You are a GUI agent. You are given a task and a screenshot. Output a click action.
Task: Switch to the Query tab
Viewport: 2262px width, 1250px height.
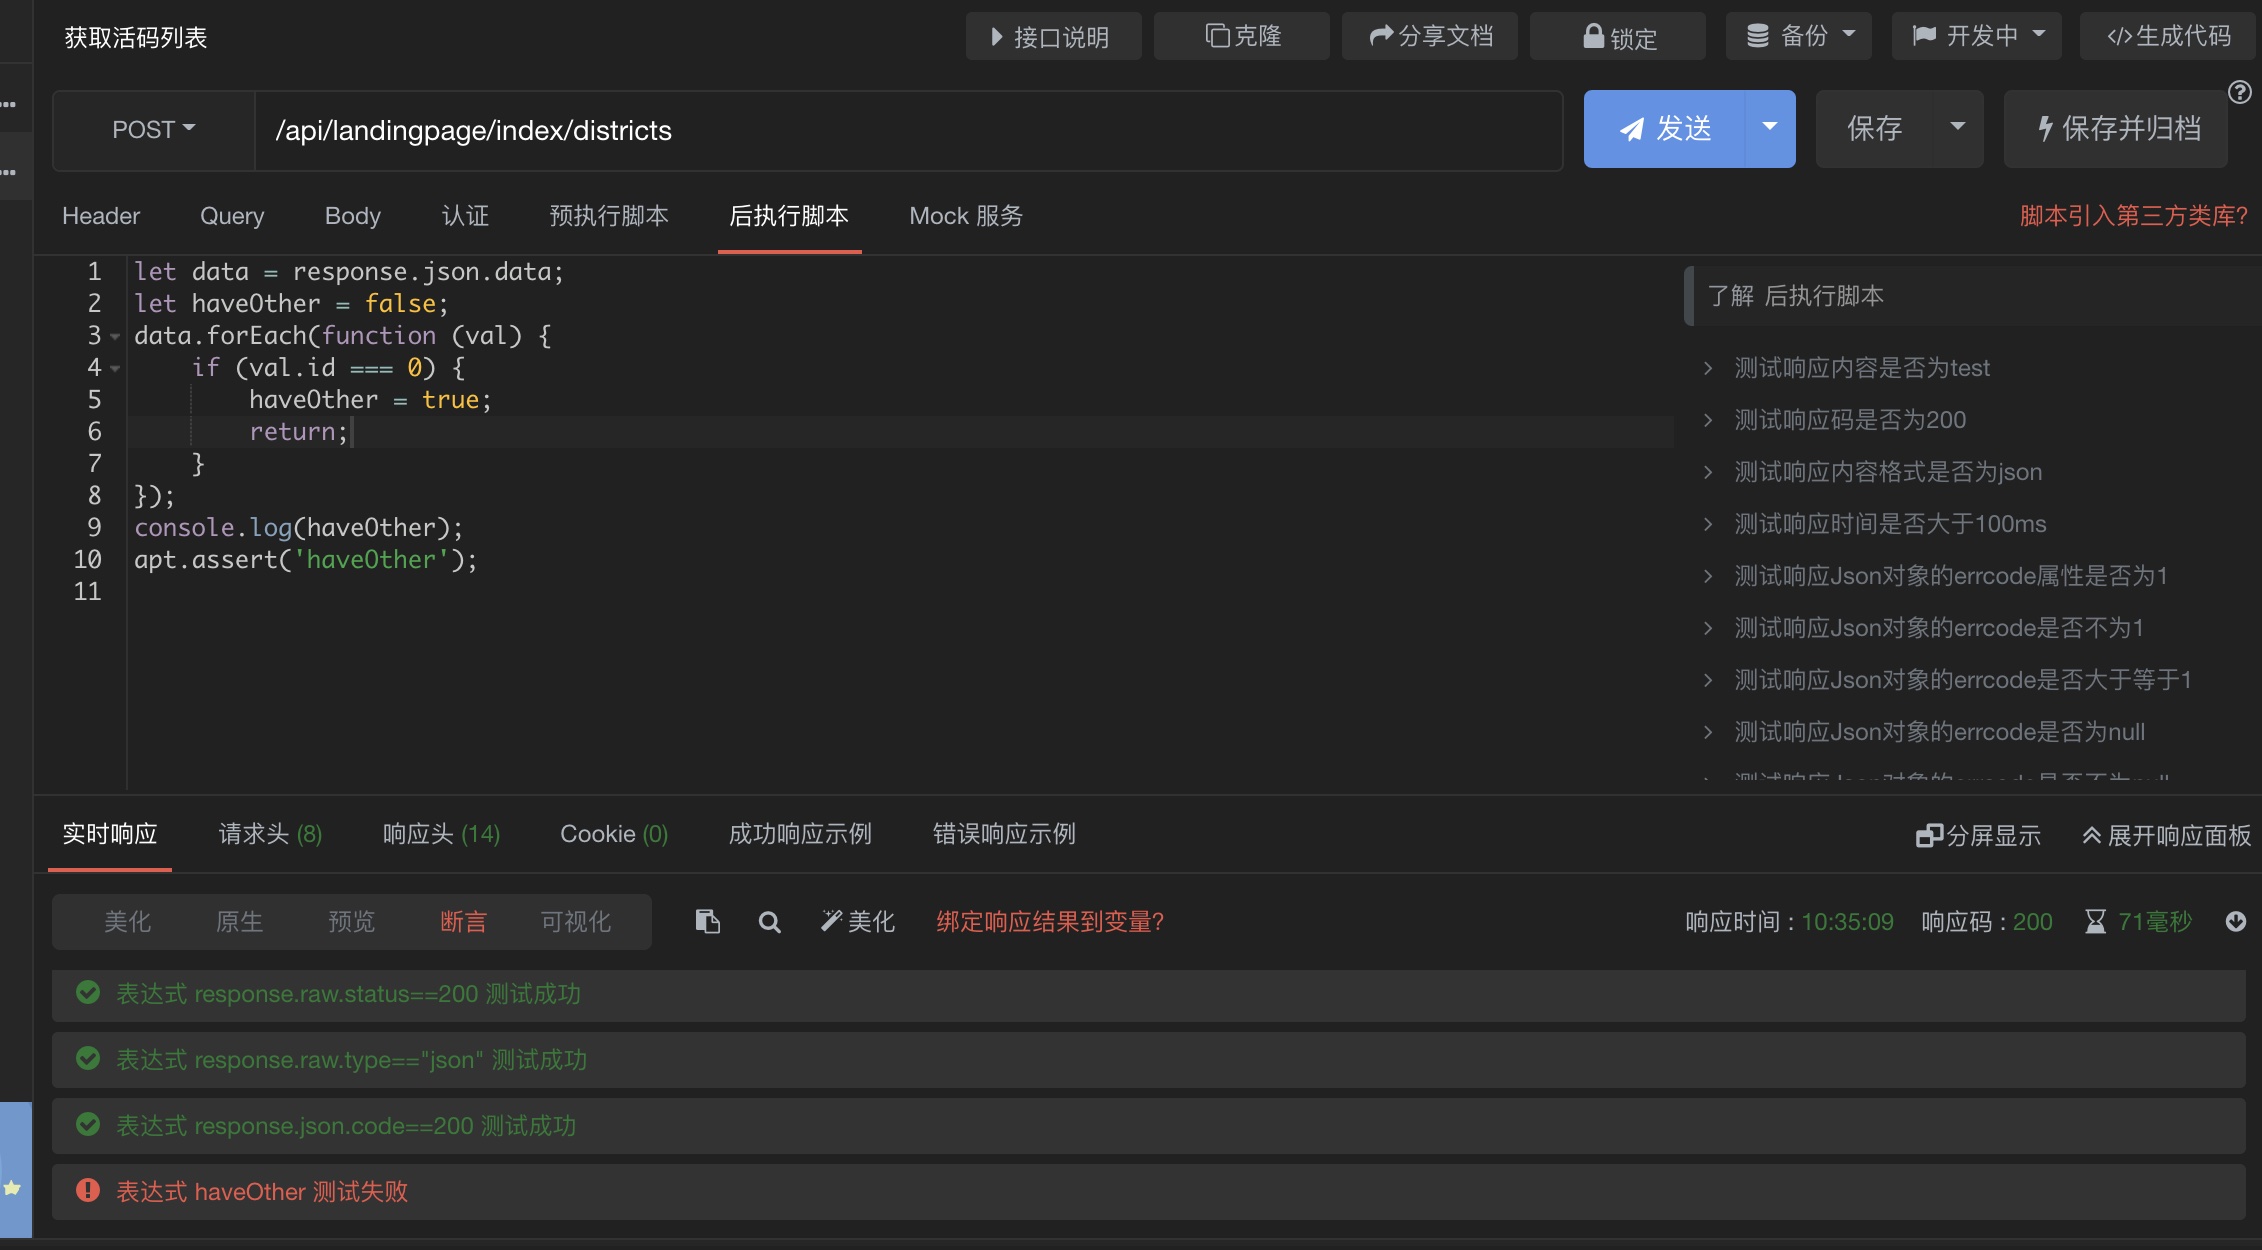[x=232, y=216]
